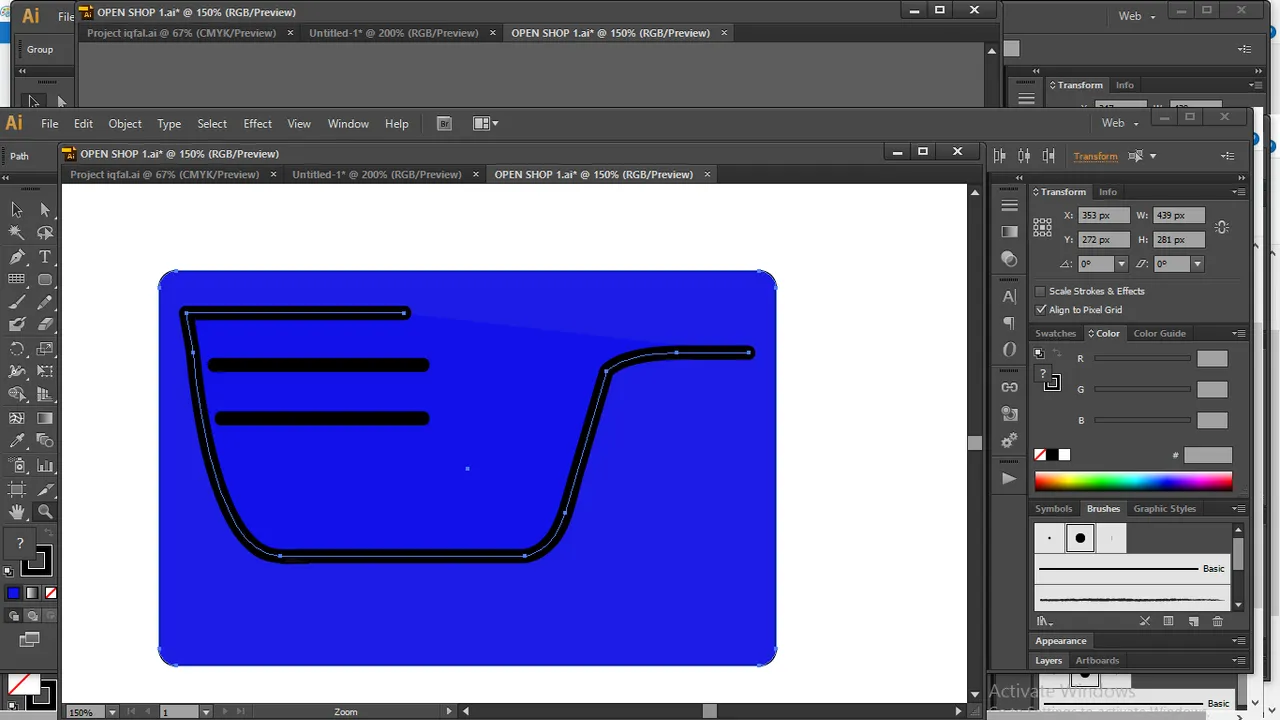The height and width of the screenshot is (720, 1280).
Task: Switch toolbox paint mode to Gradient
Action: (x=32, y=593)
